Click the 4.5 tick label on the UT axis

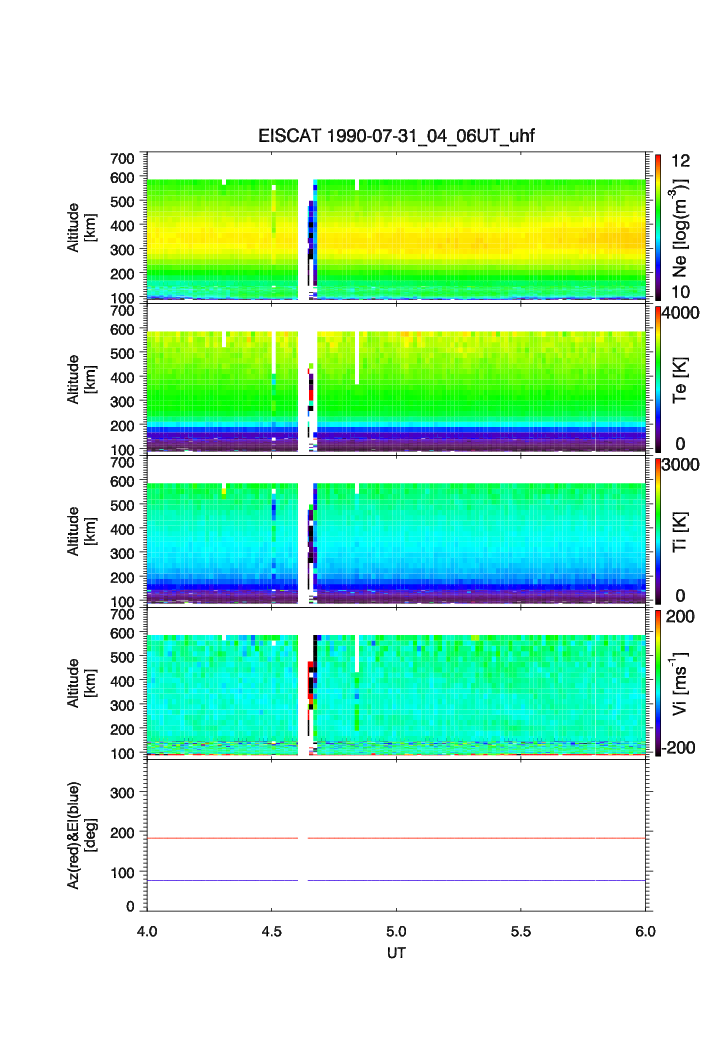click(271, 930)
